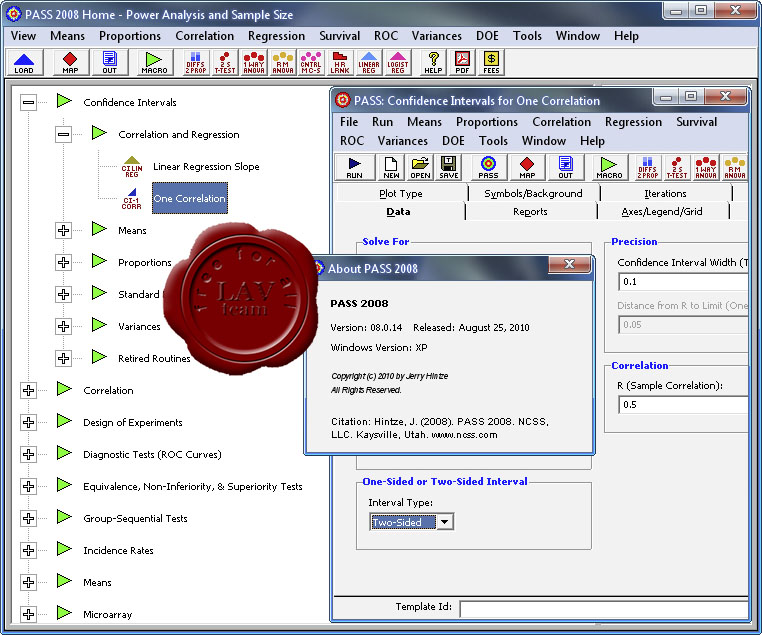Open the Run menu in procedure window

coord(382,122)
